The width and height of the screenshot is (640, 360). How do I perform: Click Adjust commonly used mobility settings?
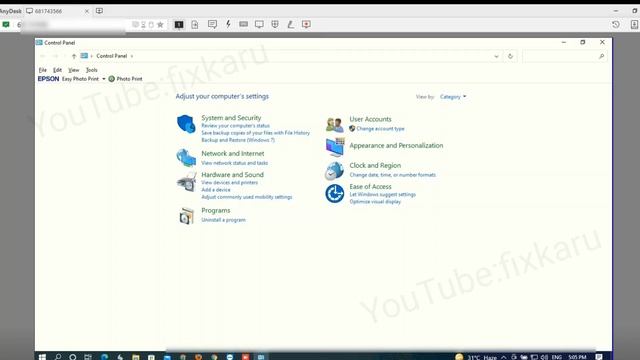pyautogui.click(x=247, y=197)
